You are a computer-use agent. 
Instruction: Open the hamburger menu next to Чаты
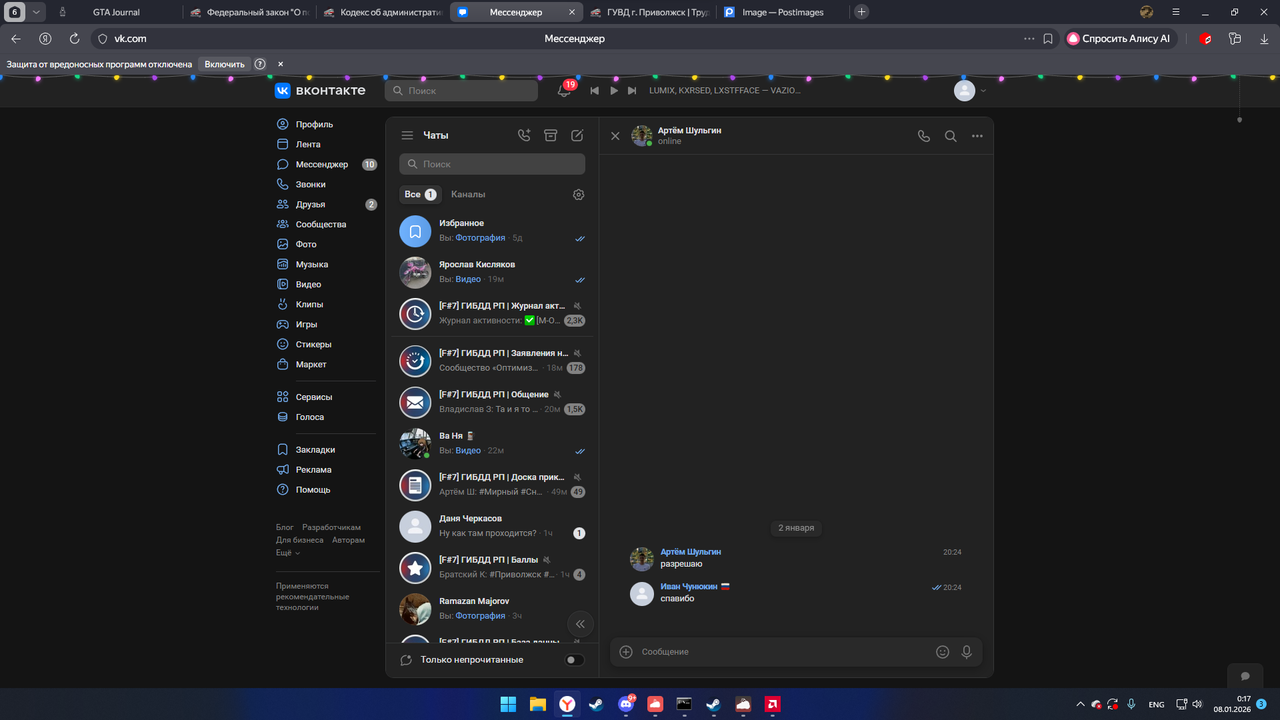(x=407, y=136)
